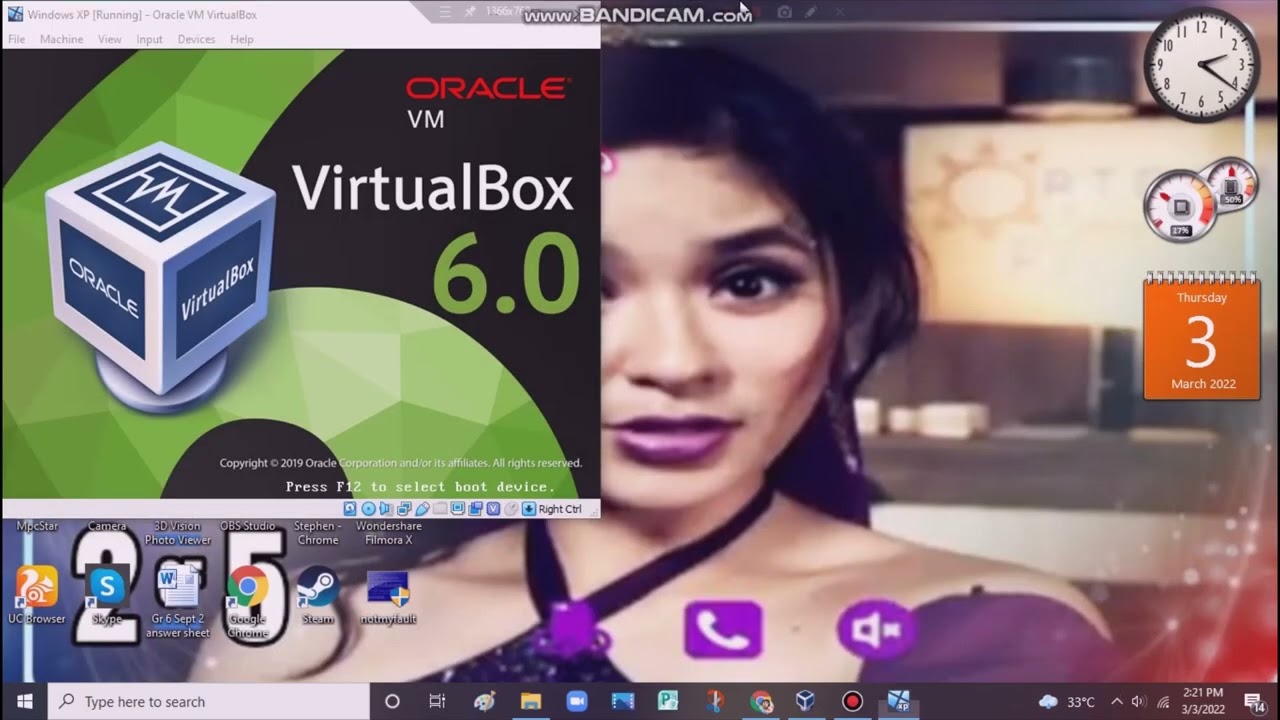Click the CPU meter desktop gadget
1280x720 pixels.
click(1199, 200)
